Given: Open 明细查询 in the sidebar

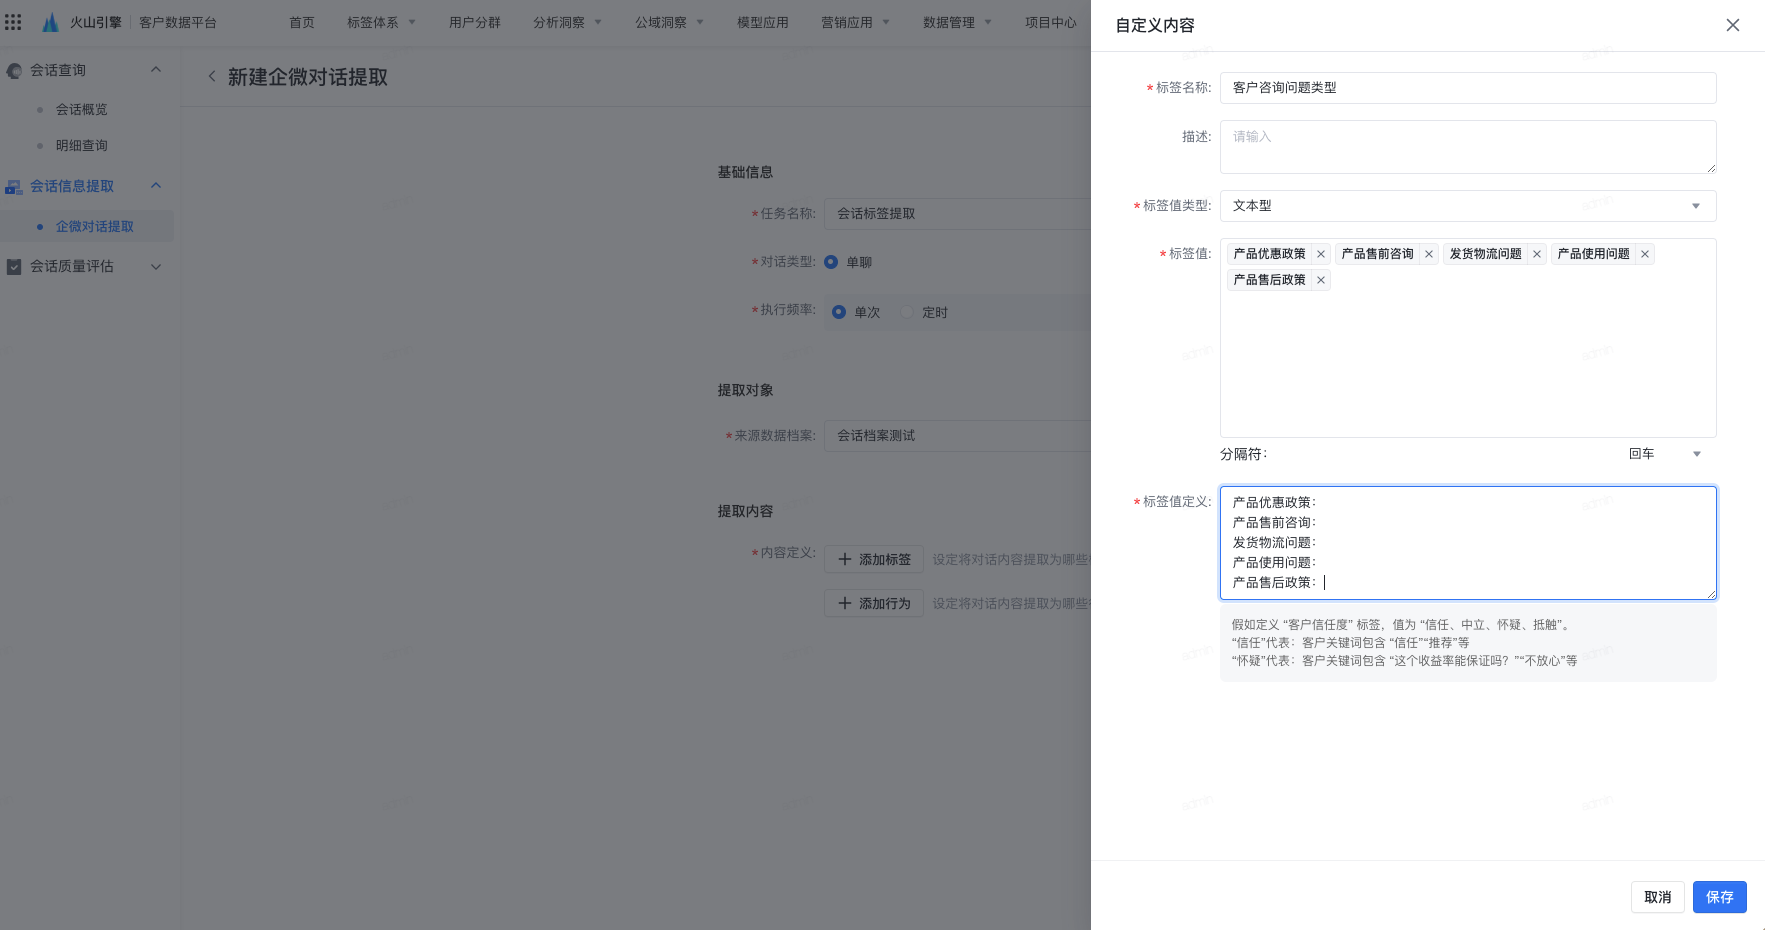Looking at the screenshot, I should point(82,146).
